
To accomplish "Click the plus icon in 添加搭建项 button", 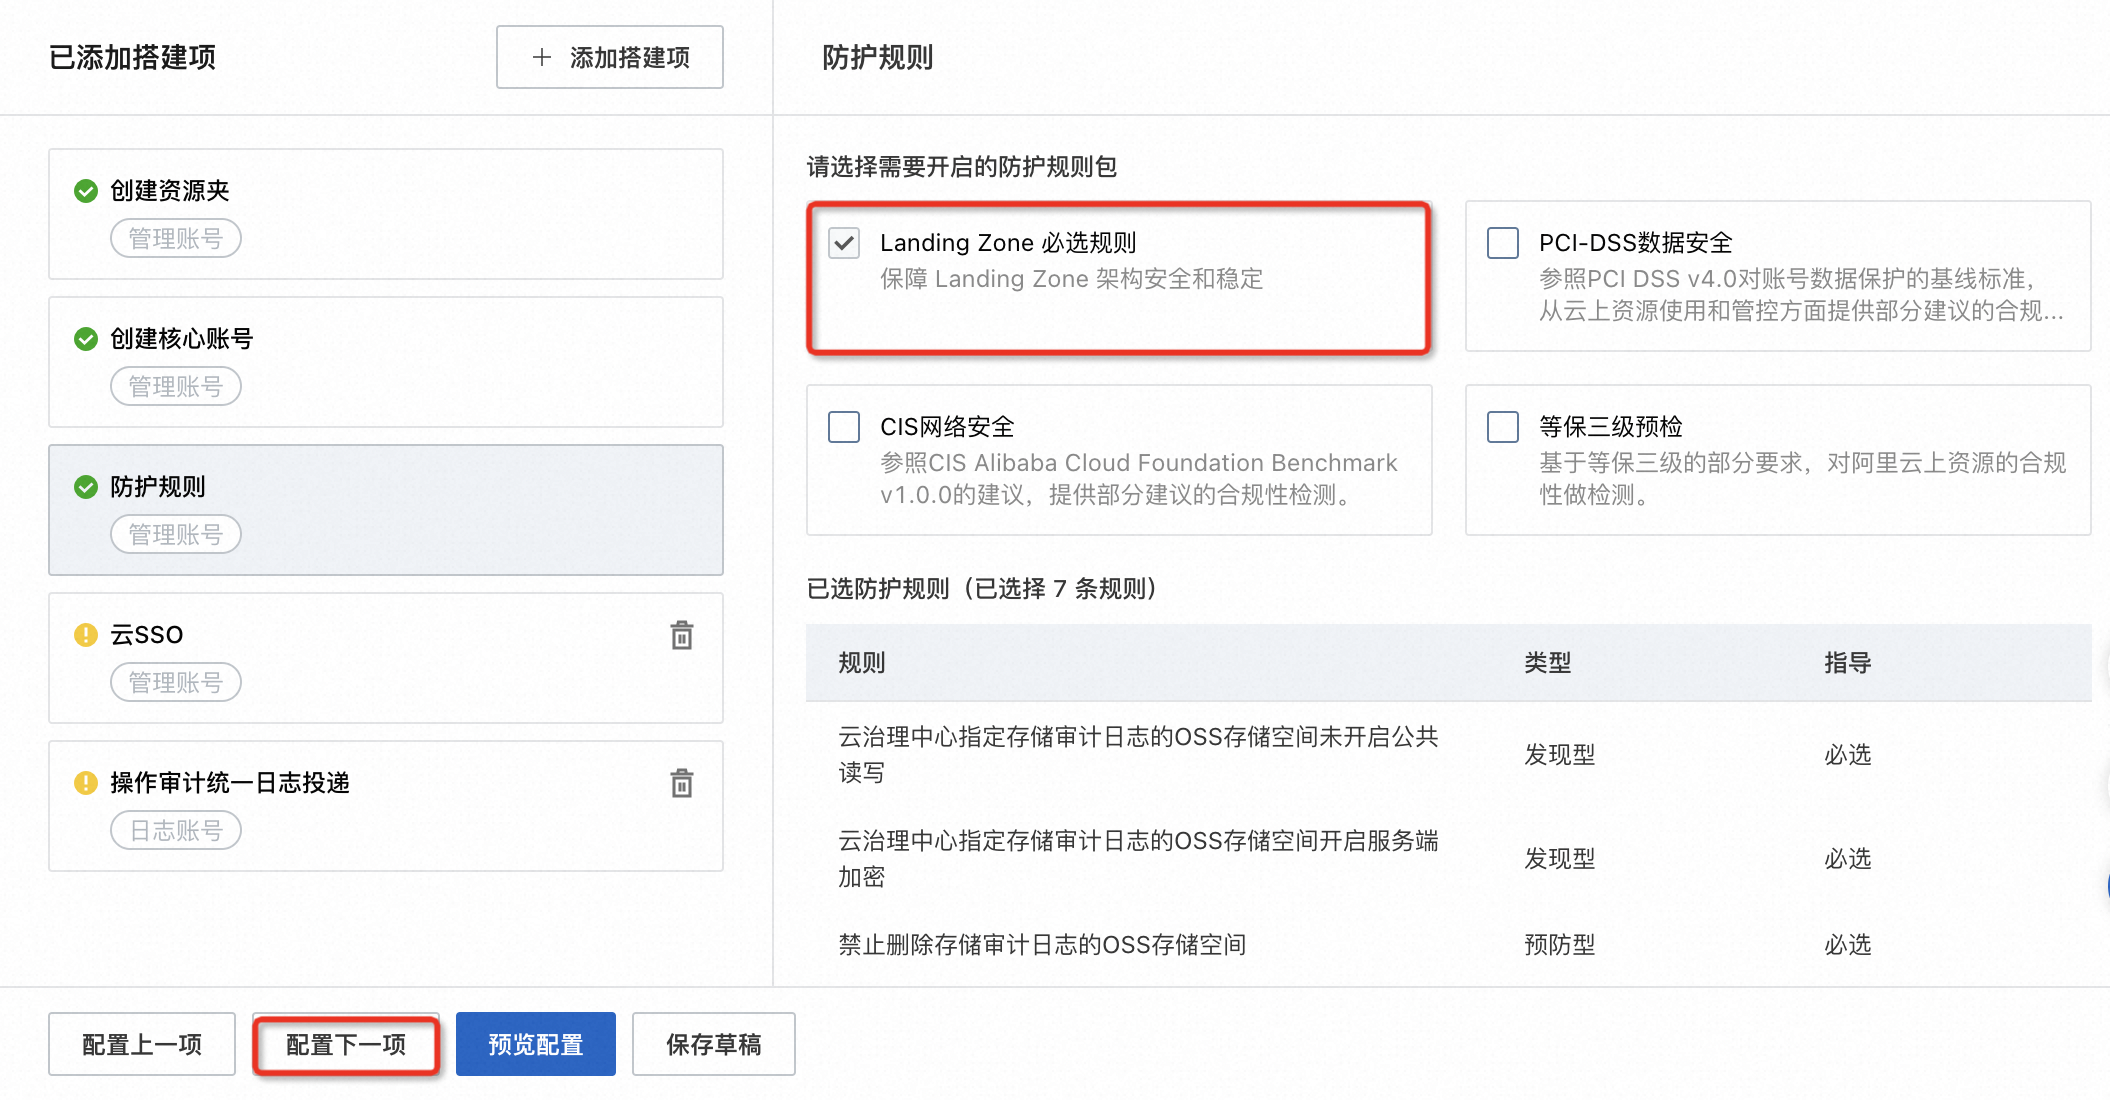I will pos(542,58).
